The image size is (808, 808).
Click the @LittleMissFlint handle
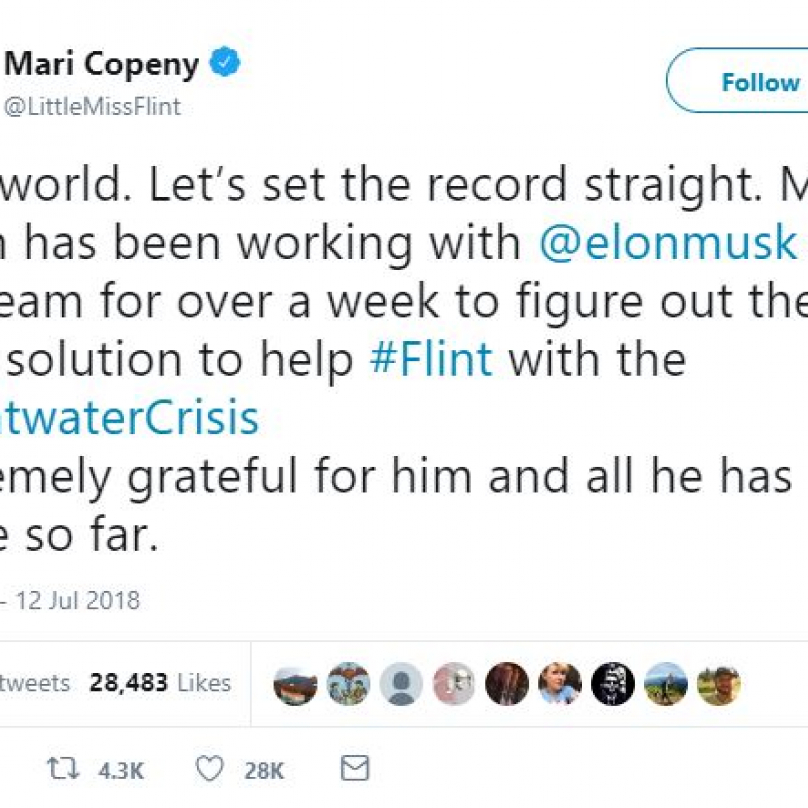(x=93, y=107)
